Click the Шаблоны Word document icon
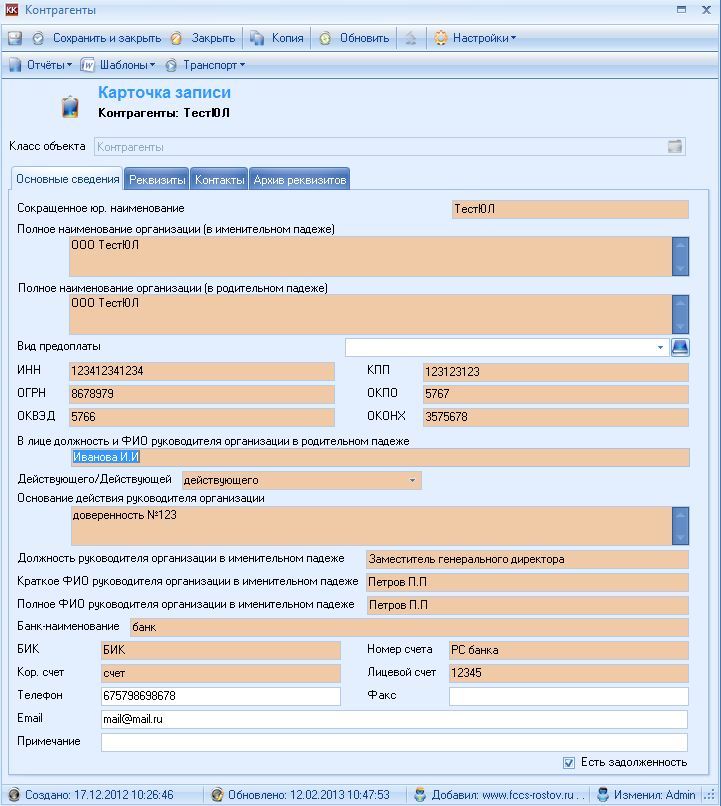The image size is (721, 806). 87,65
